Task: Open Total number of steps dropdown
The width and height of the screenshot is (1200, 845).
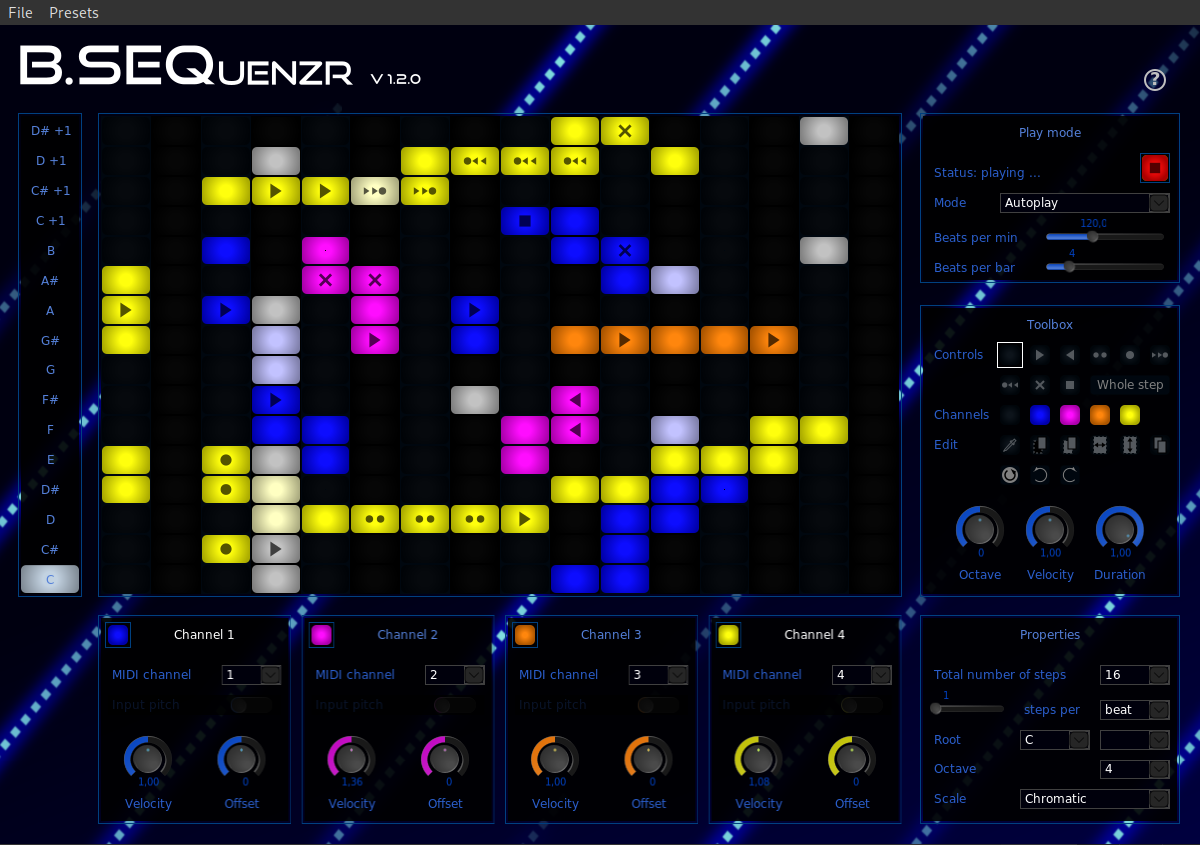Action: pyautogui.click(x=1135, y=675)
